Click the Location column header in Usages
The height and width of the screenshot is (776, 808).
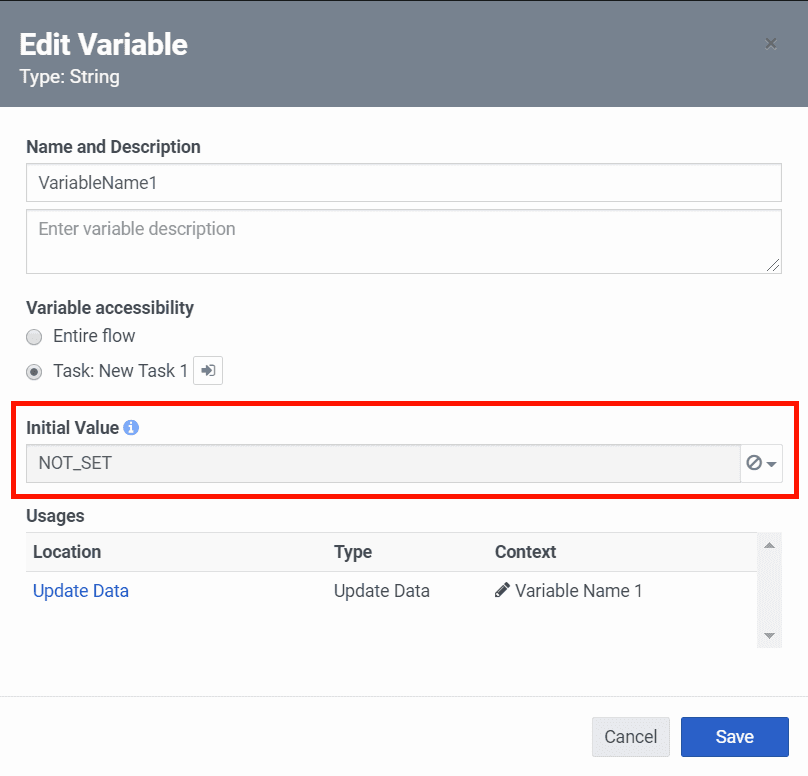pos(67,552)
